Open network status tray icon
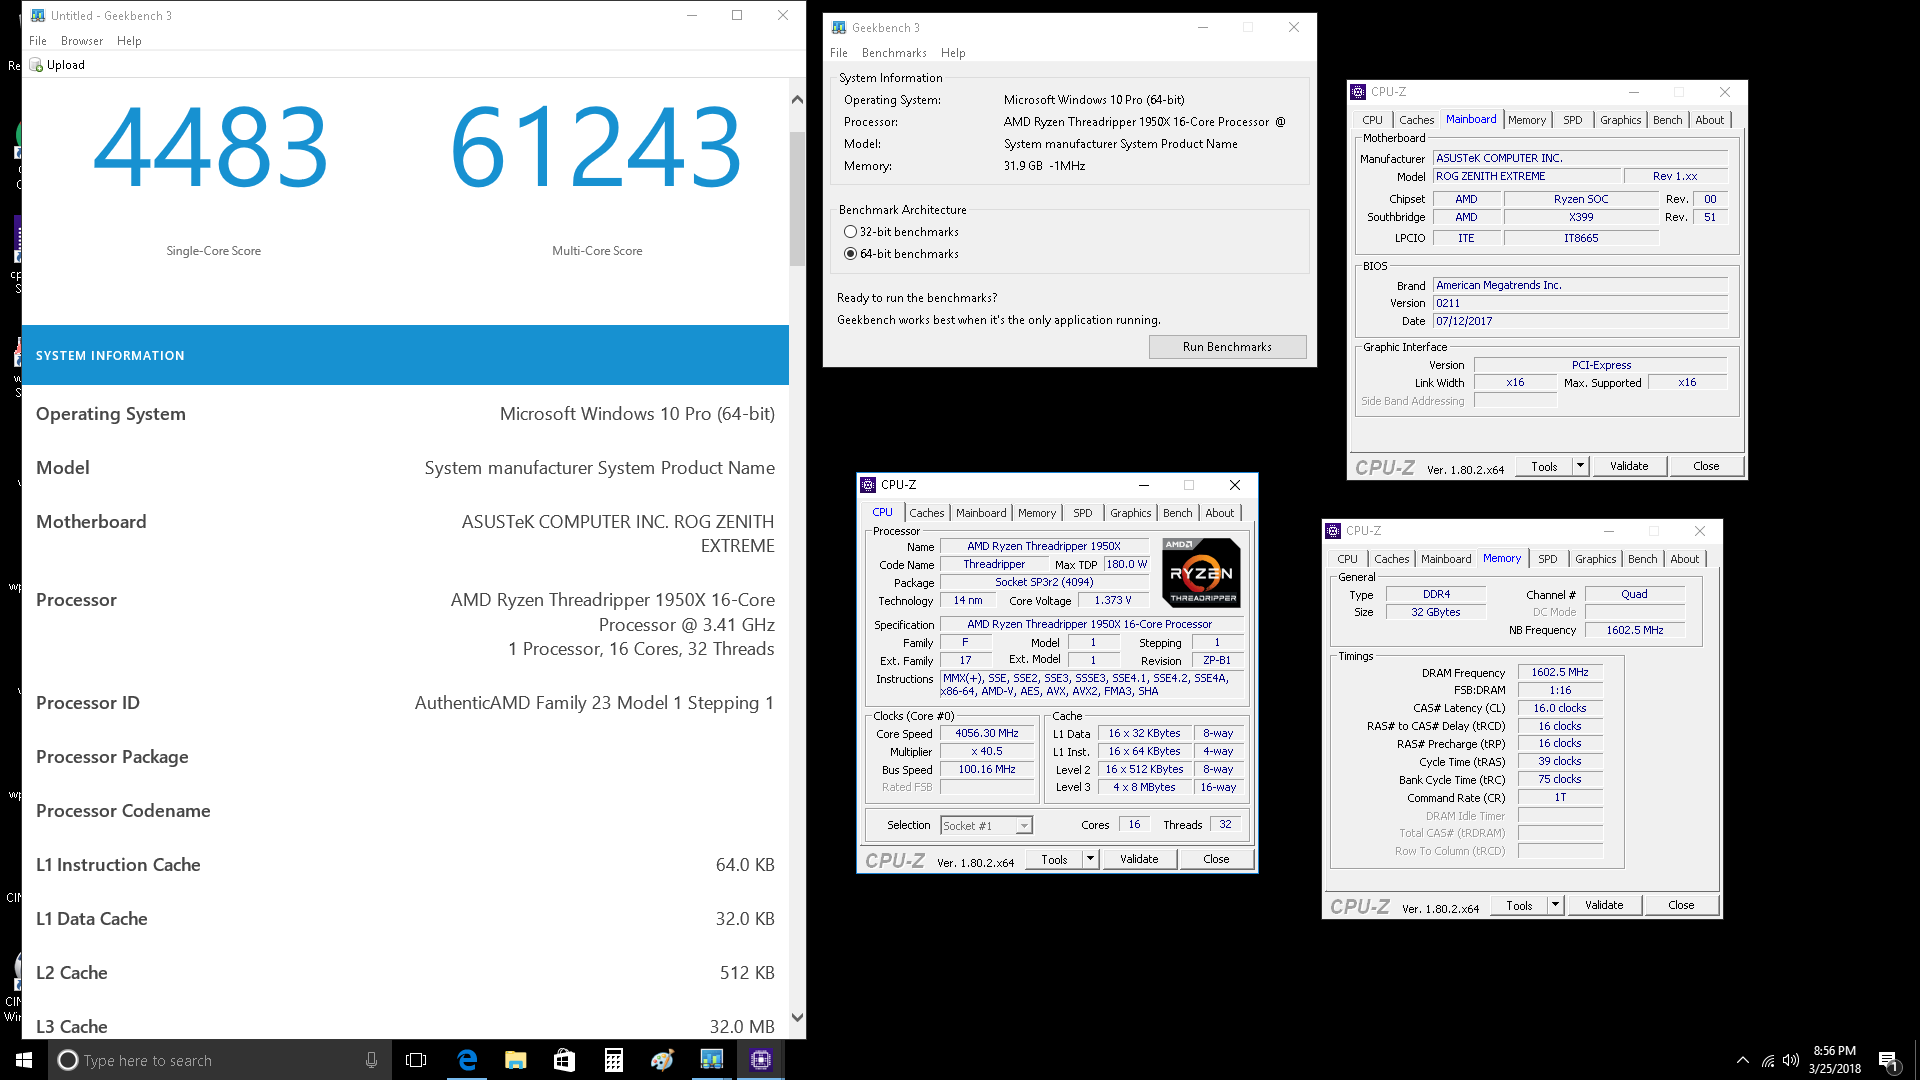 (x=1768, y=1060)
